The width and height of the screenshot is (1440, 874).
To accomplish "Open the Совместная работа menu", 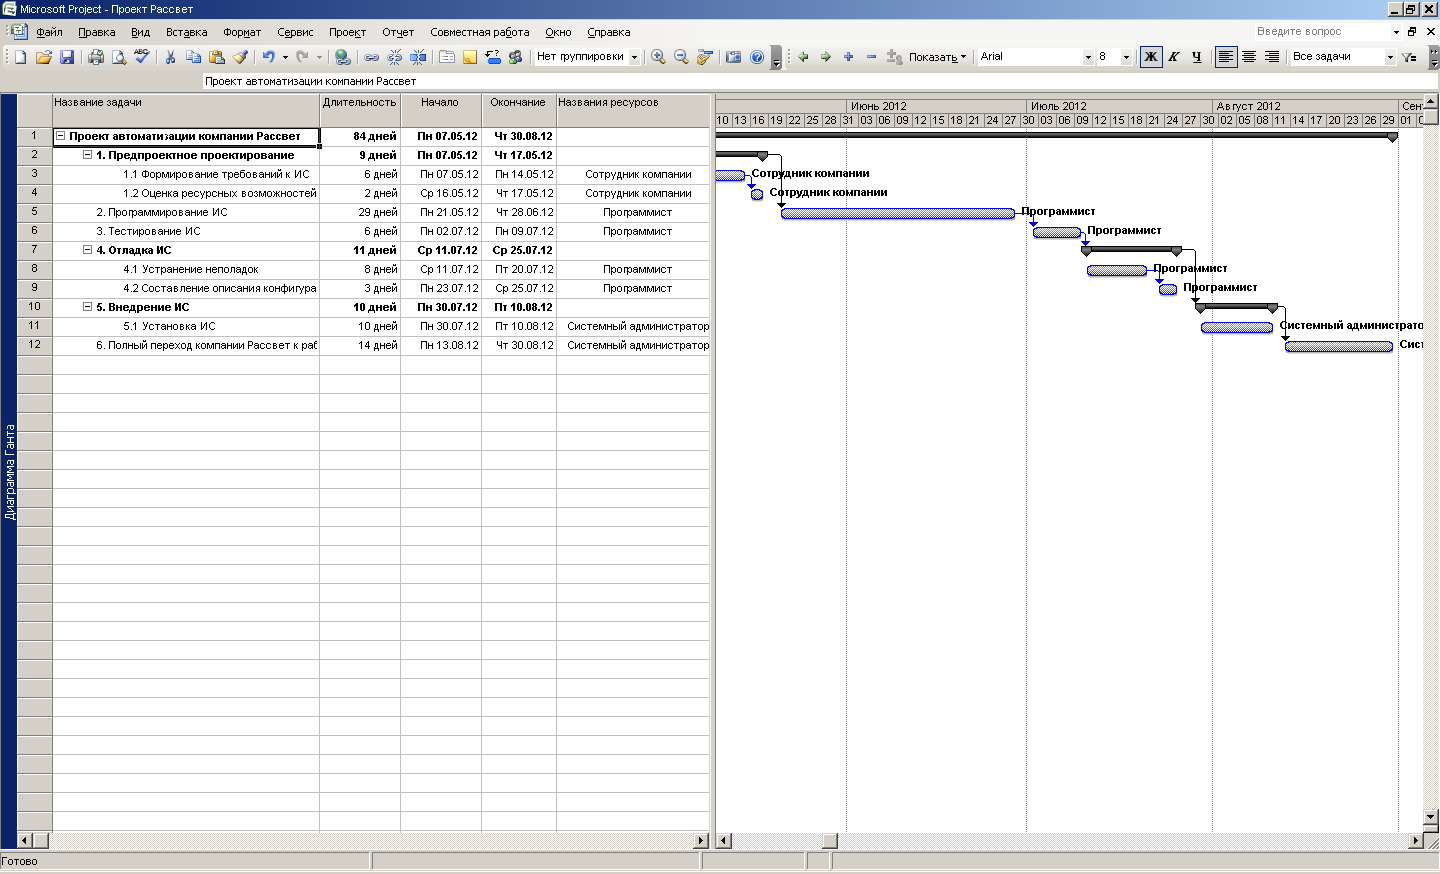I will tap(480, 32).
